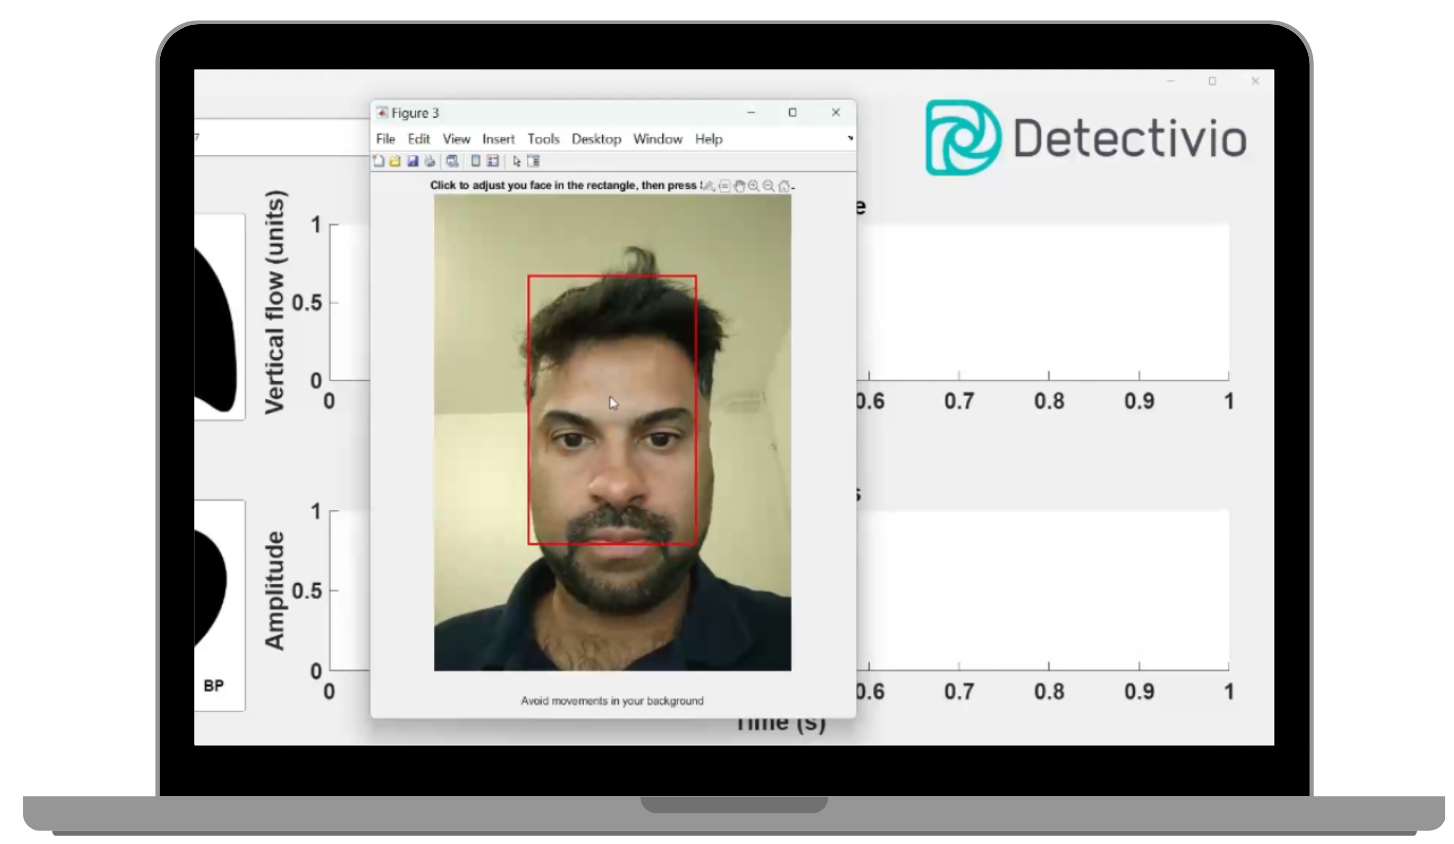
Task: Click the 'Avoid movements in your background' text
Action: coord(612,701)
